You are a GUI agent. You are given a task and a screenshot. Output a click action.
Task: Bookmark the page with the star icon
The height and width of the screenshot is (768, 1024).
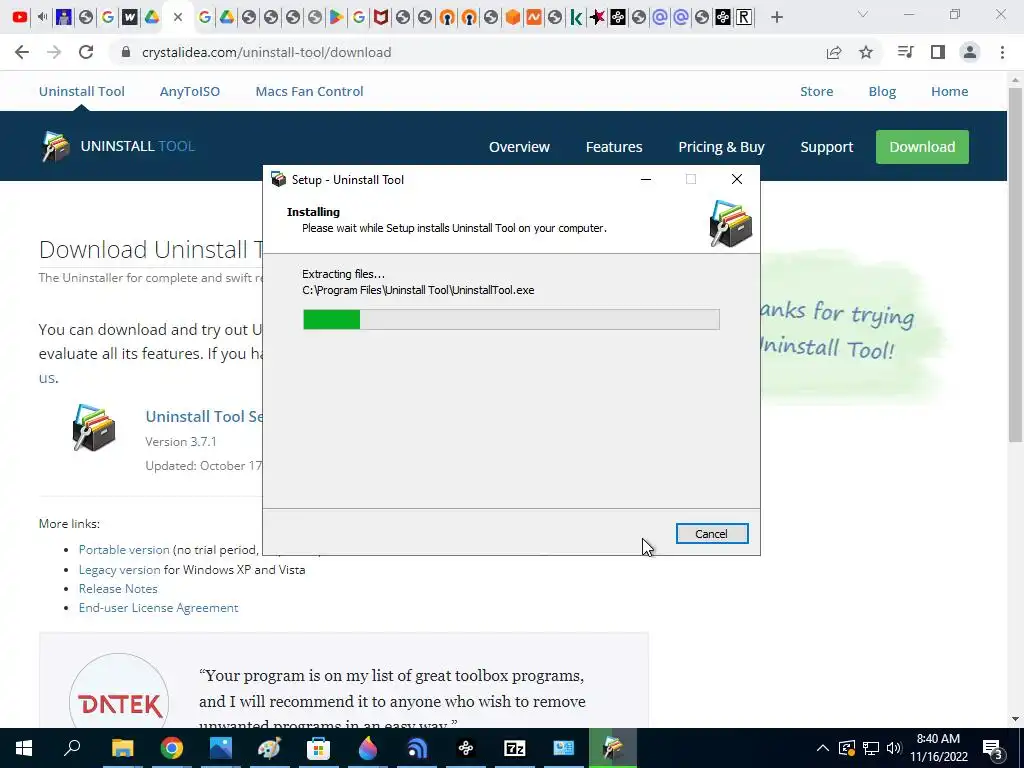[866, 52]
